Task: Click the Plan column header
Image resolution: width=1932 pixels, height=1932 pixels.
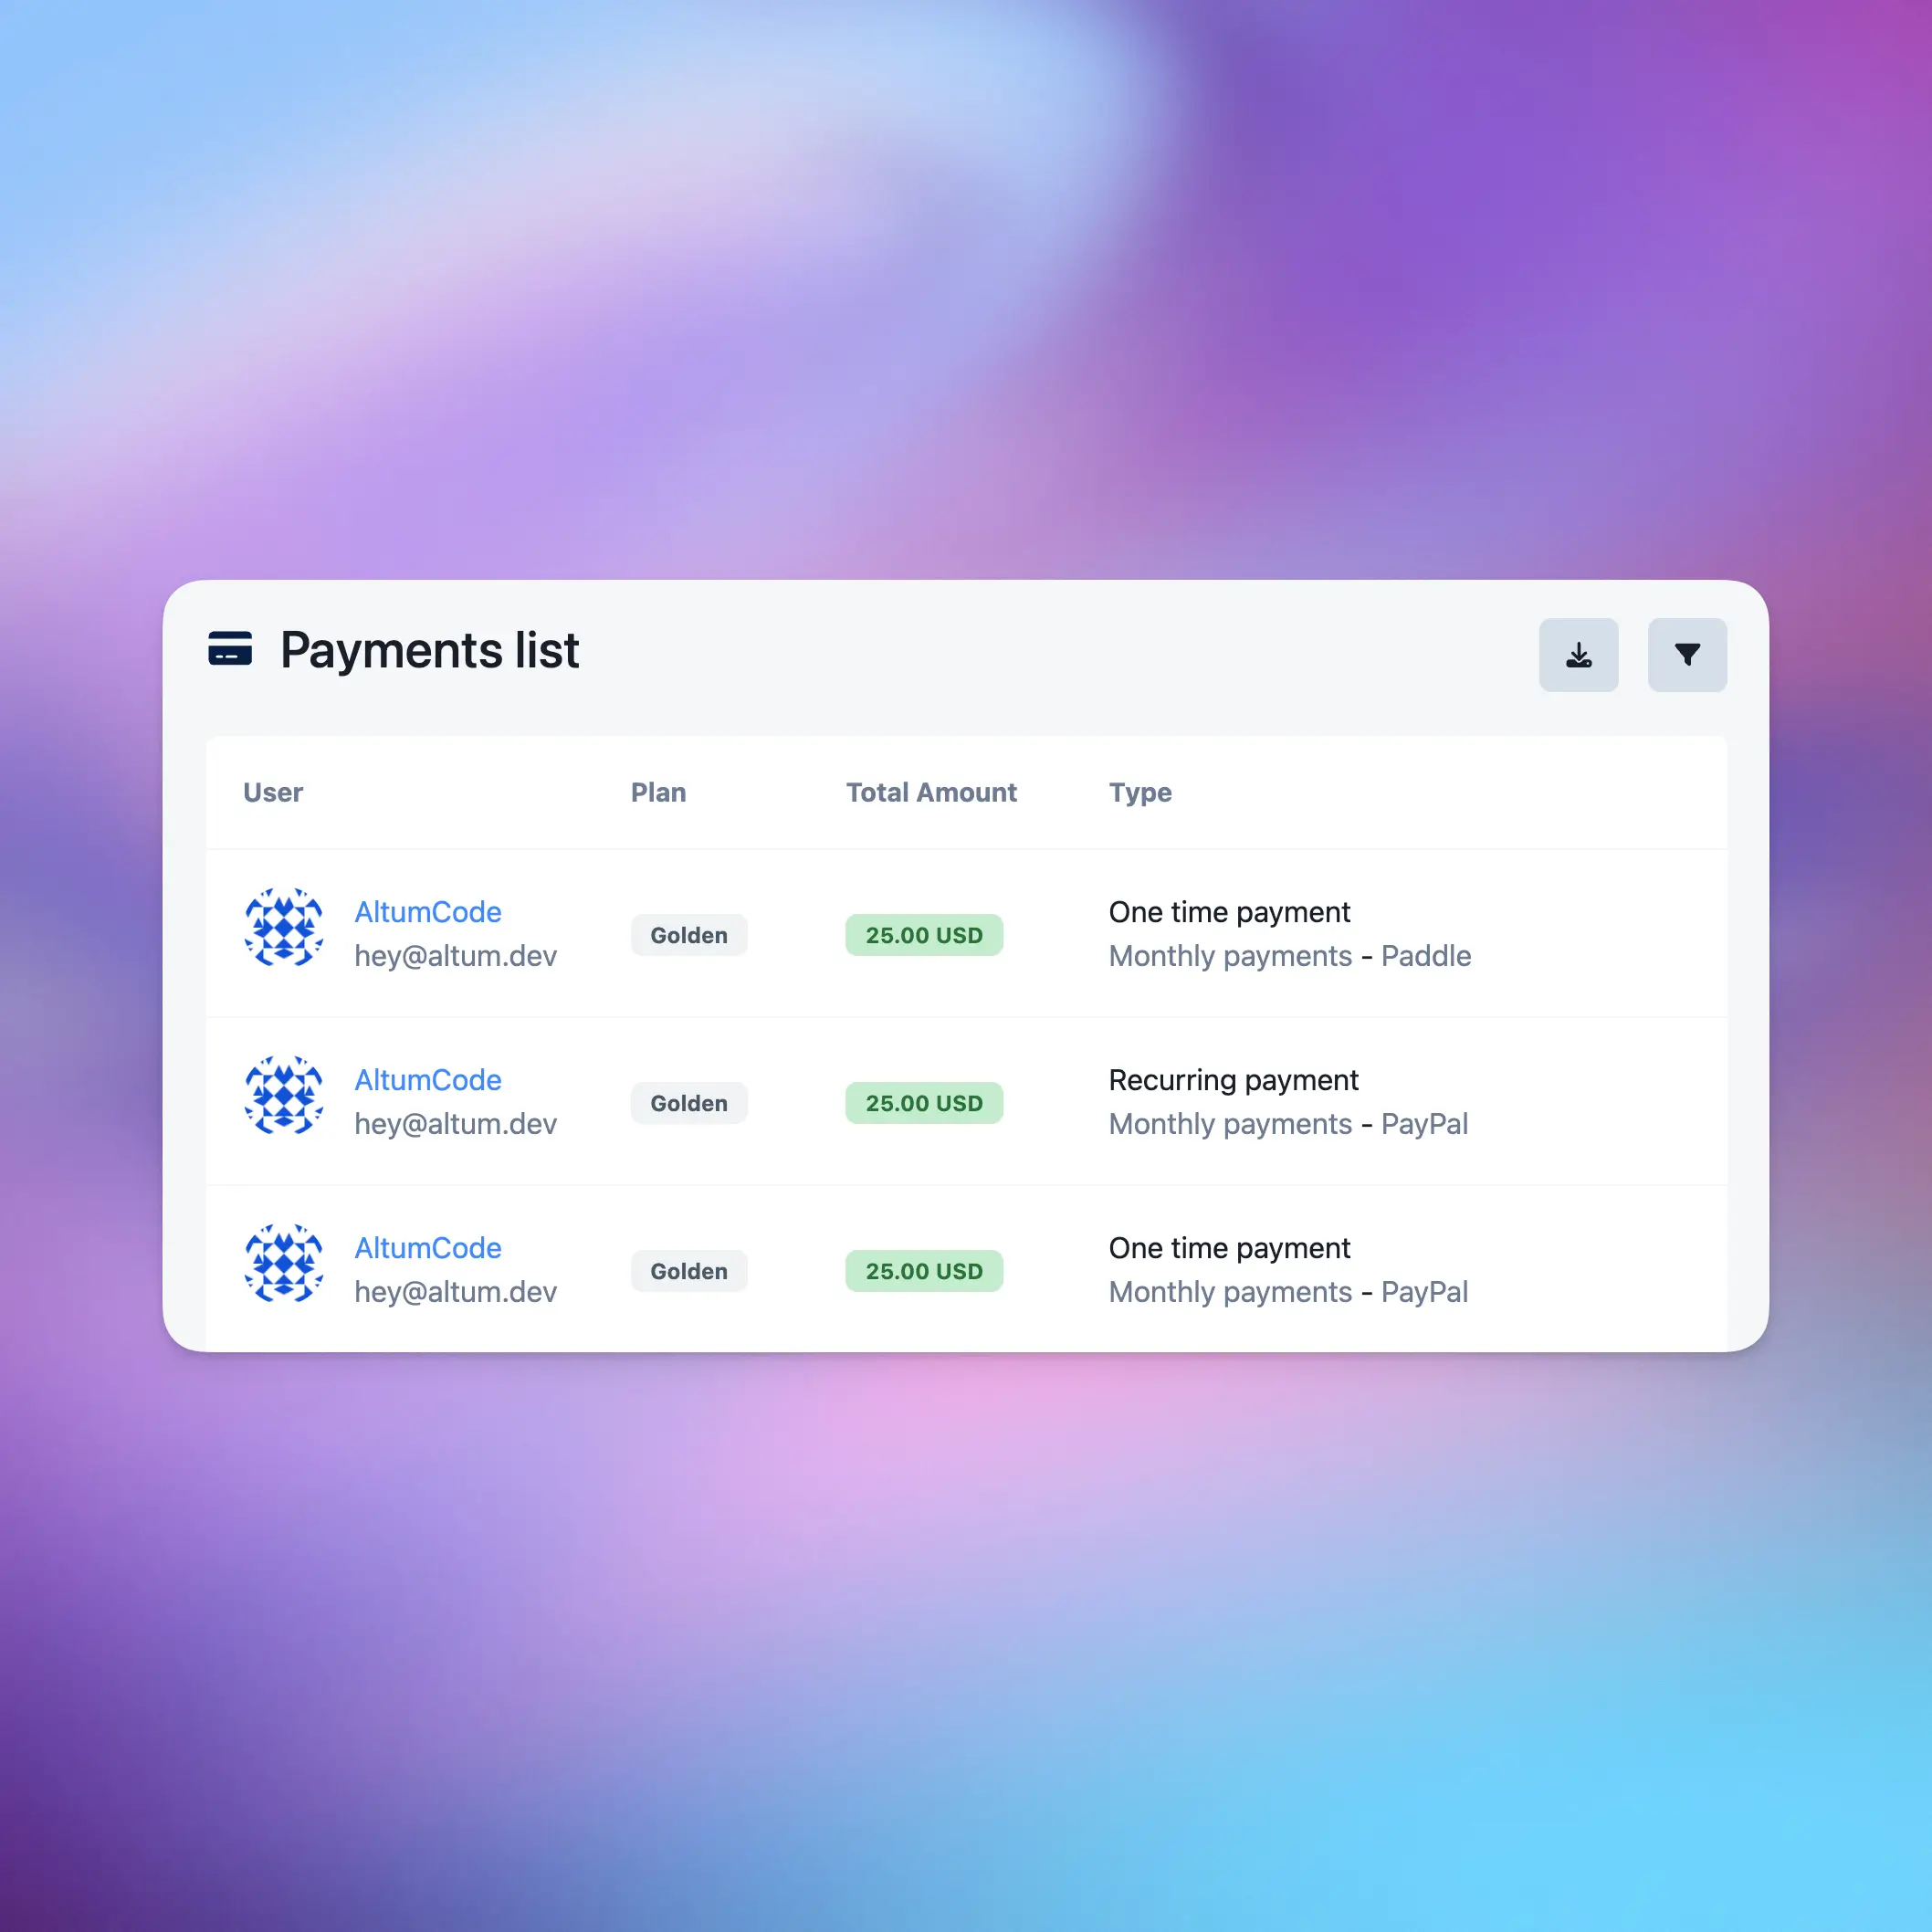Action: point(658,792)
